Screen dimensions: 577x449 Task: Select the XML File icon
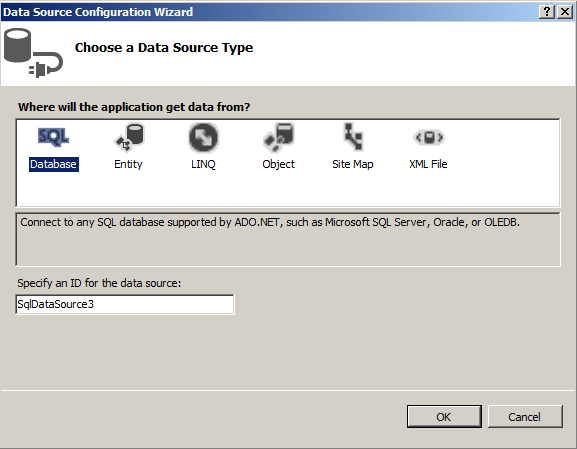(429, 137)
